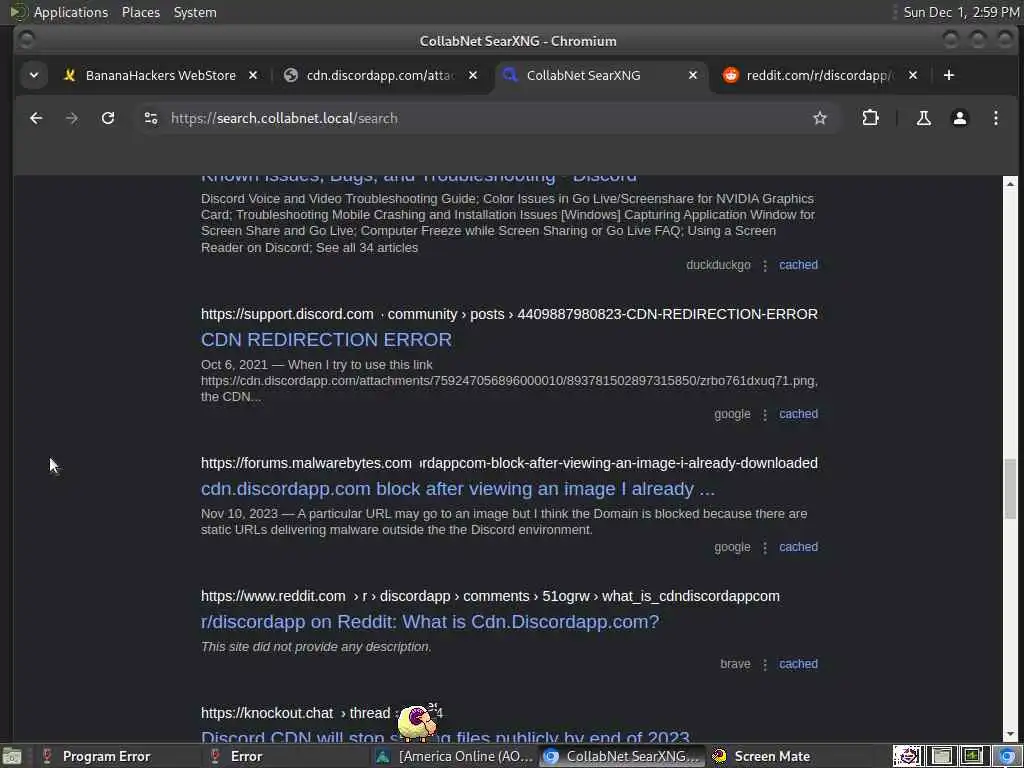Click the scrollbar down arrow
The width and height of the screenshot is (1024, 768).
coord(1010,734)
